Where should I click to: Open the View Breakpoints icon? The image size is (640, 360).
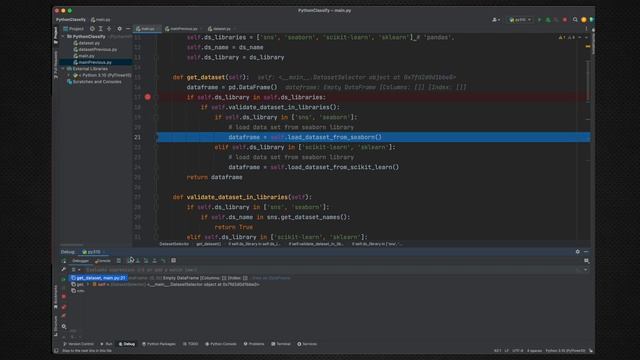(x=64, y=307)
